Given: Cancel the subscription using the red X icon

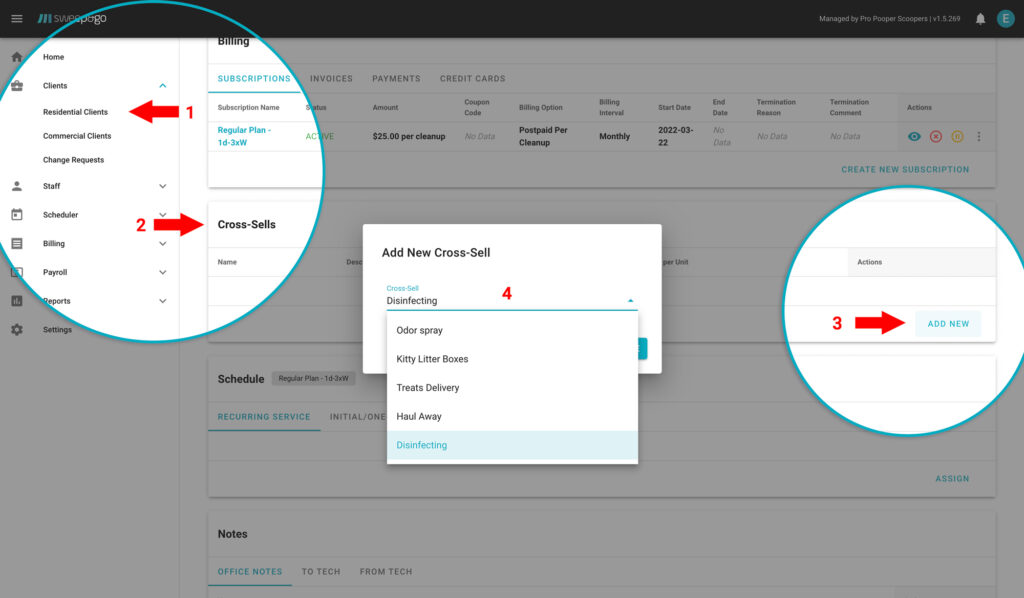Looking at the screenshot, I should [938, 136].
